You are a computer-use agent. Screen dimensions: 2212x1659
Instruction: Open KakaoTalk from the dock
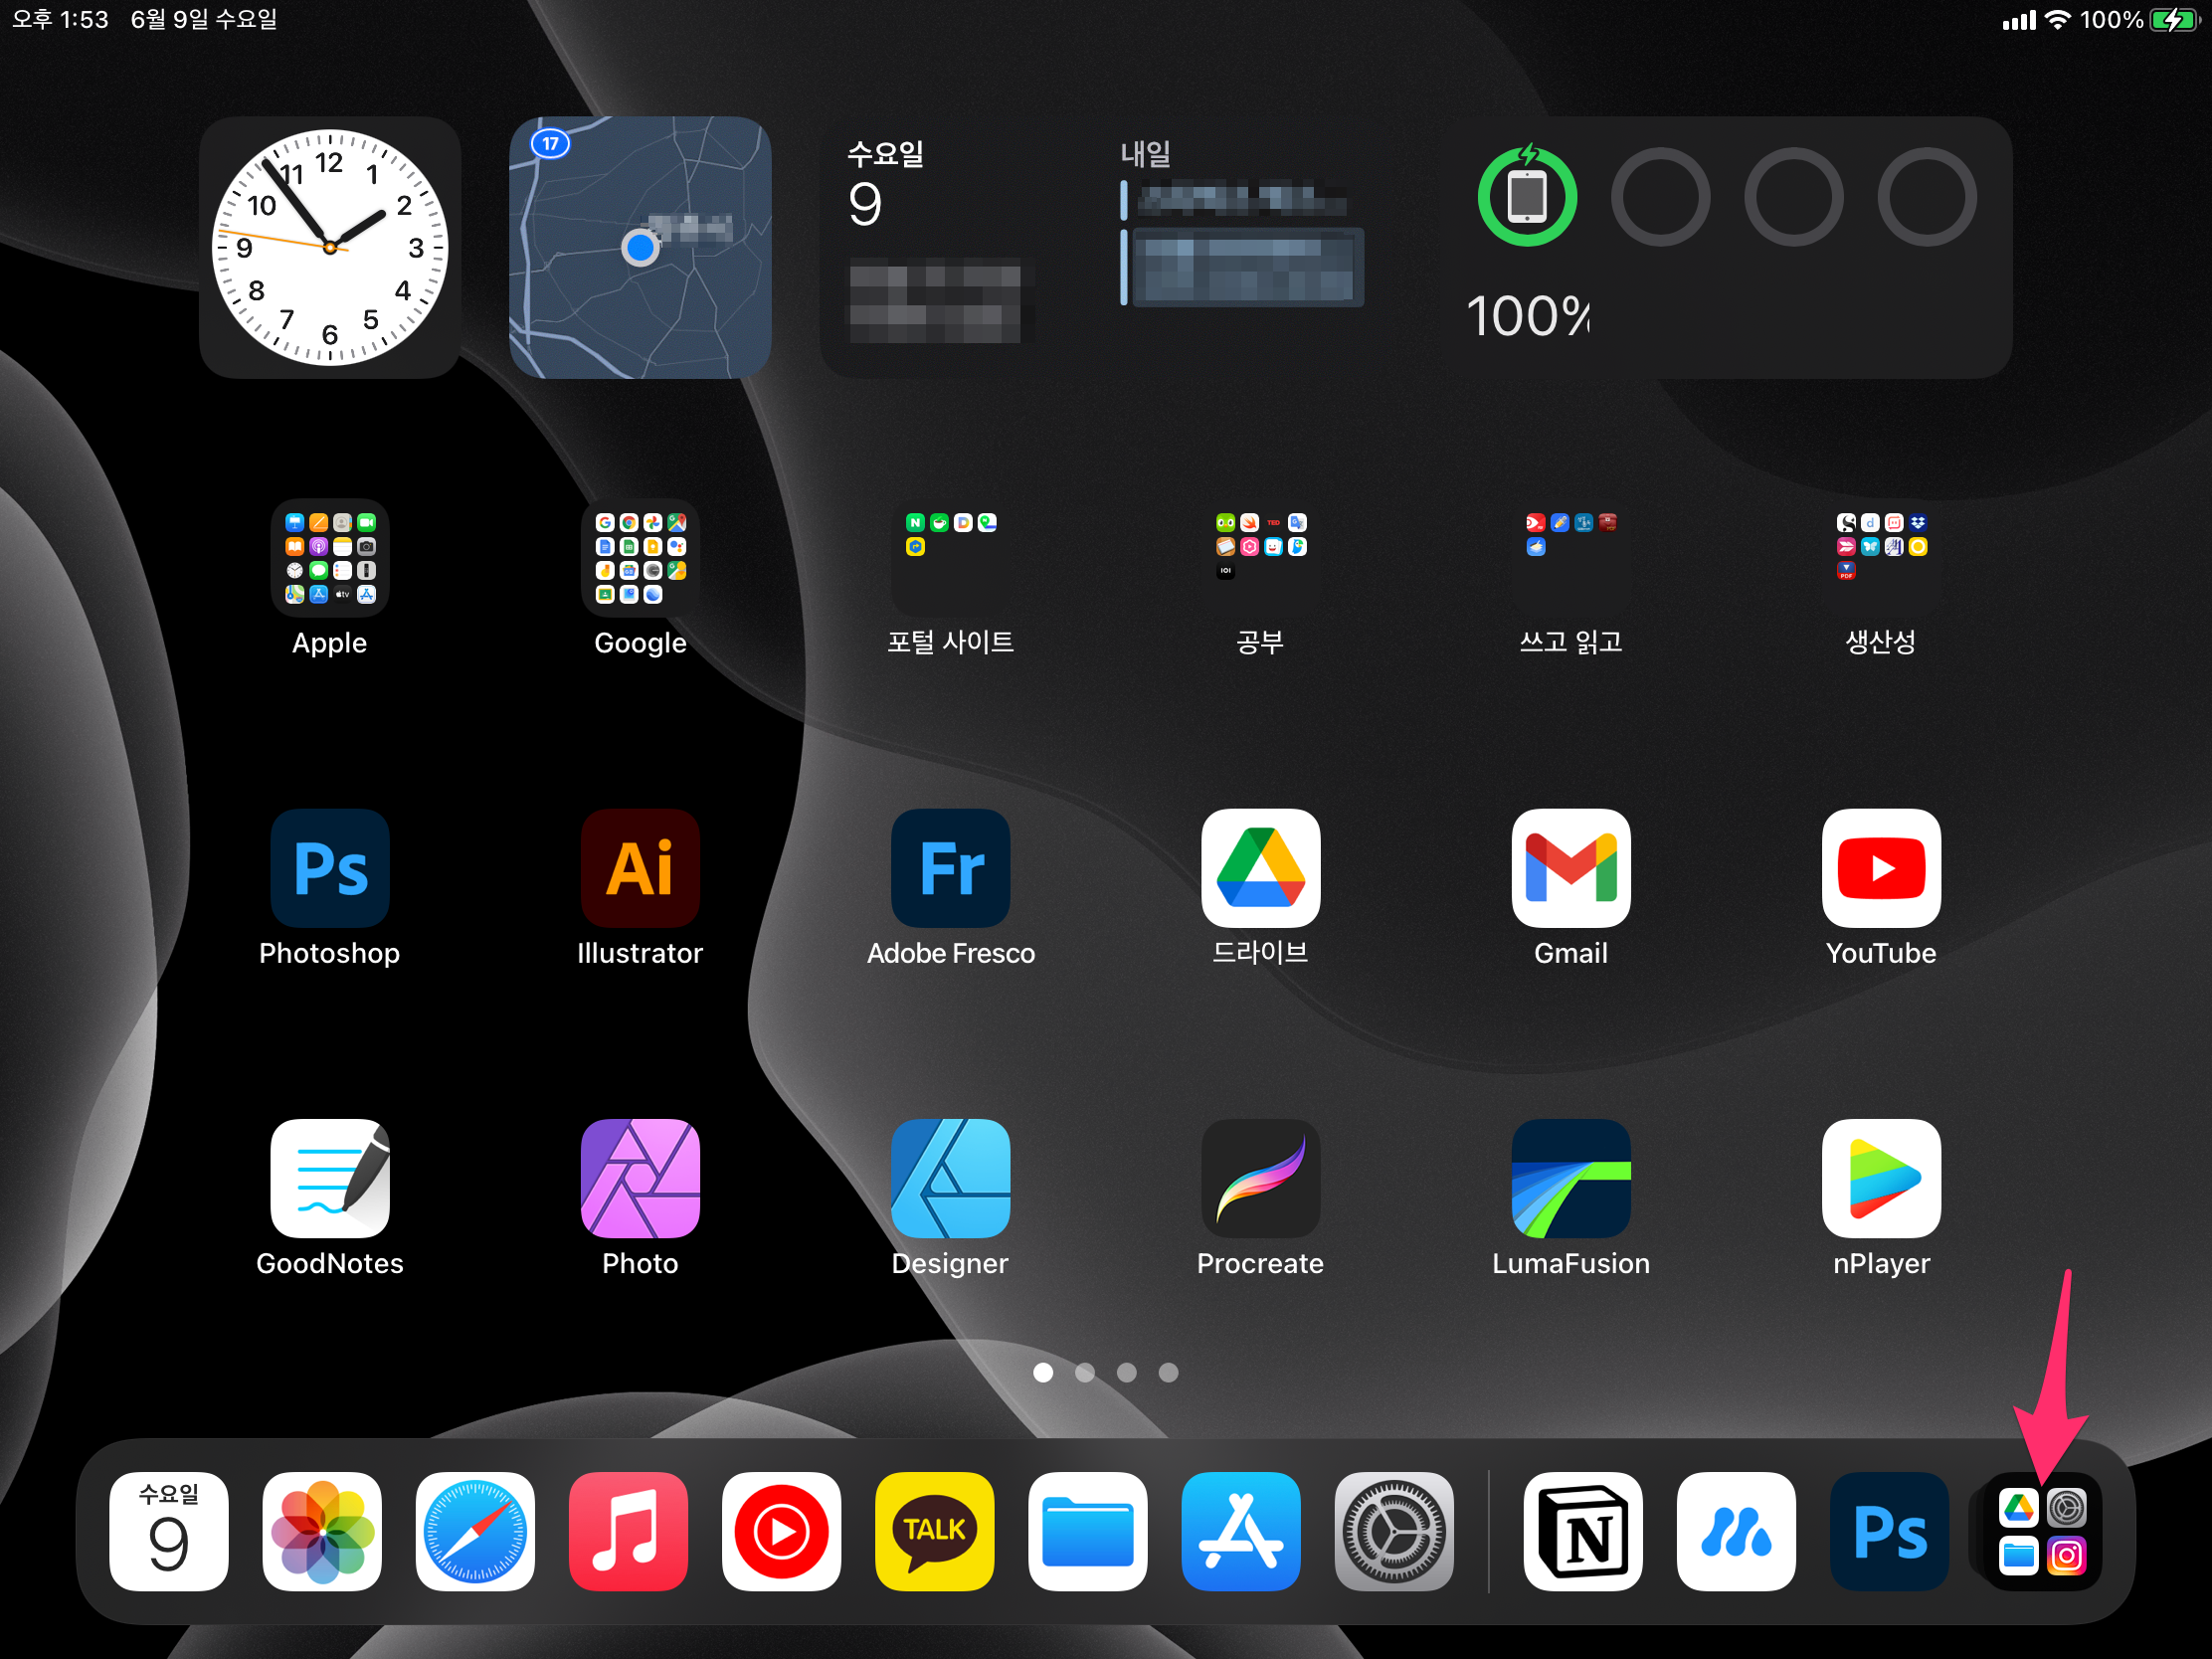[934, 1530]
